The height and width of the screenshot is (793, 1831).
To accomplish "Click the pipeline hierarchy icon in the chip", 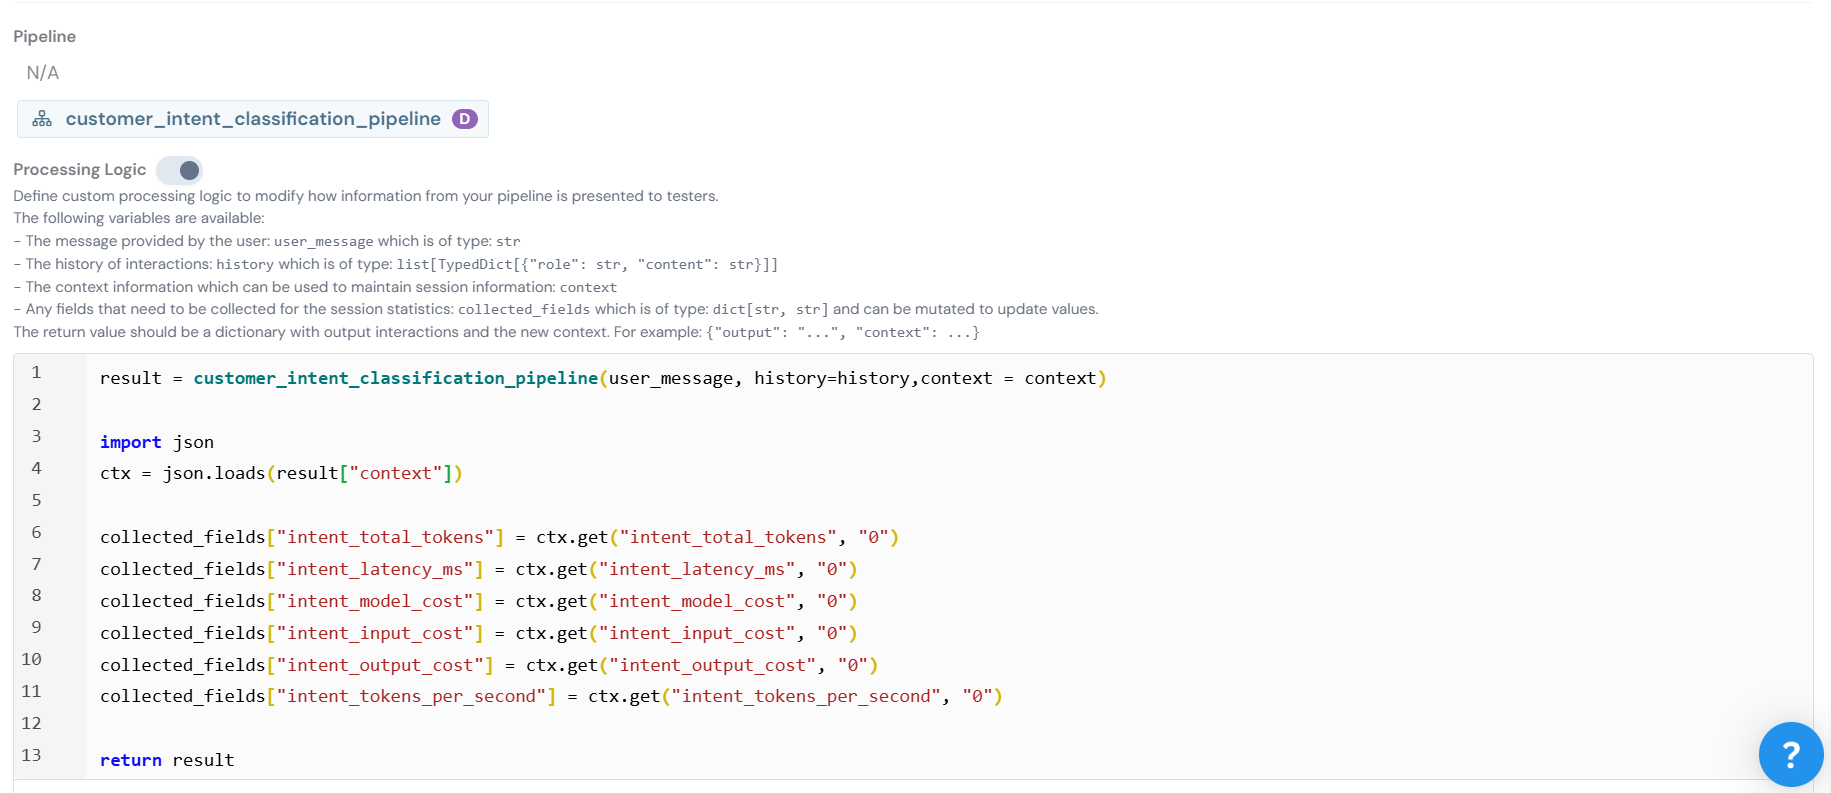I will [42, 119].
